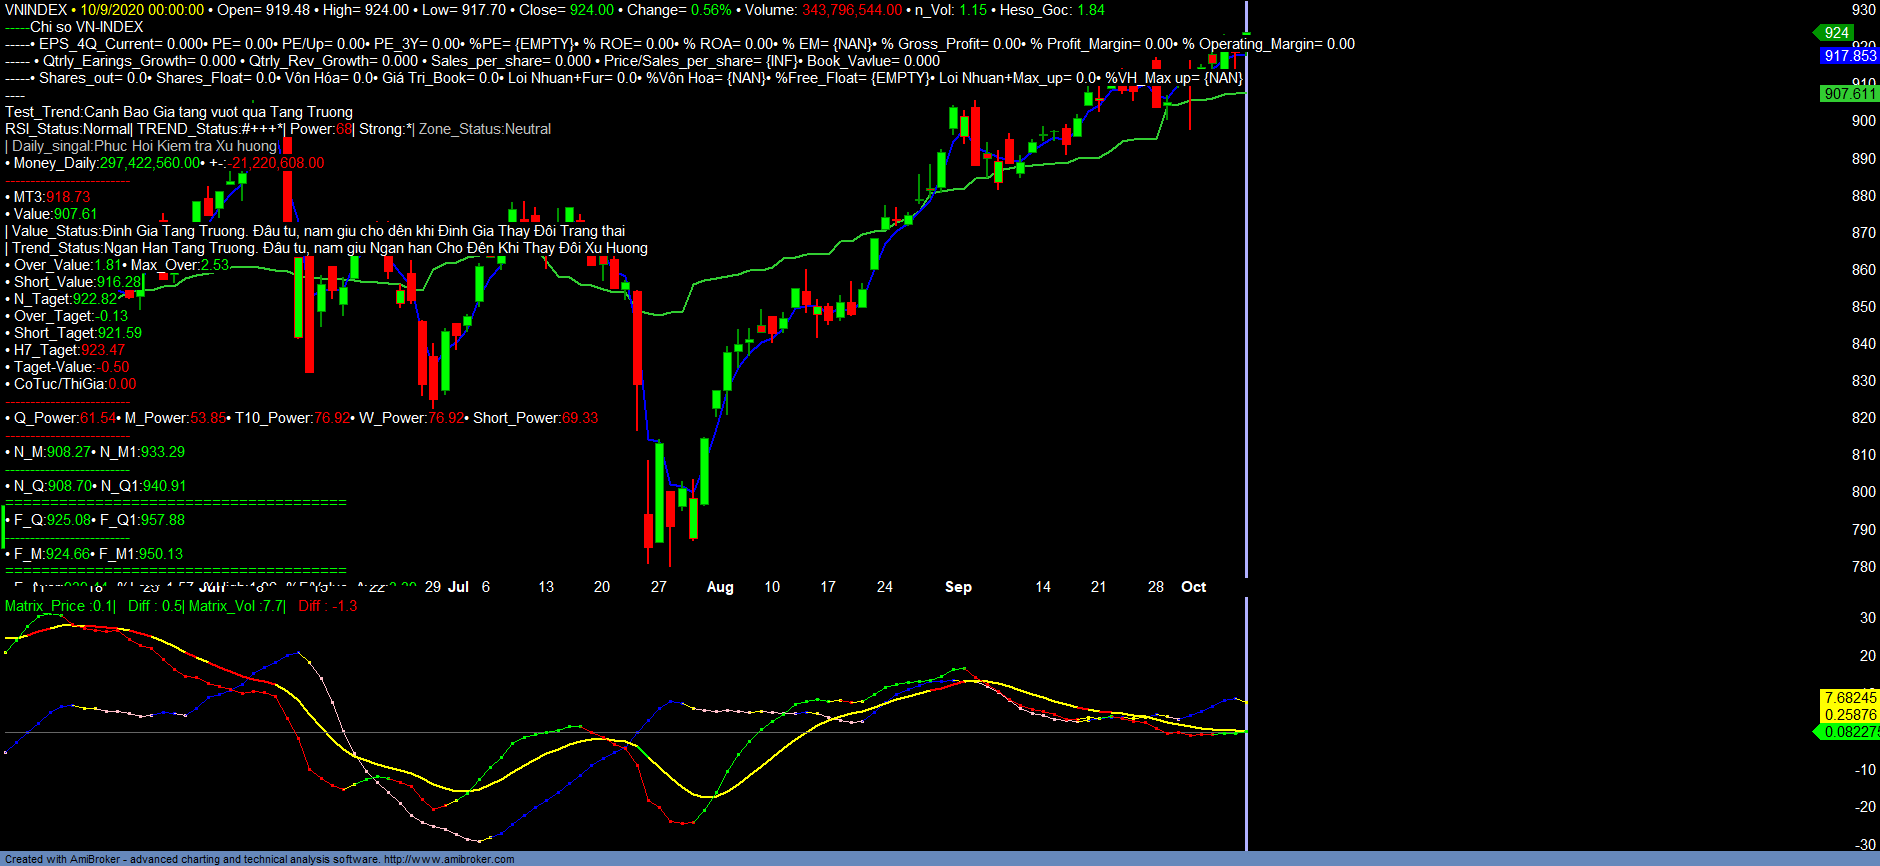Open the amibroker.com link in footer
This screenshot has height=866, width=1880.
(448, 859)
